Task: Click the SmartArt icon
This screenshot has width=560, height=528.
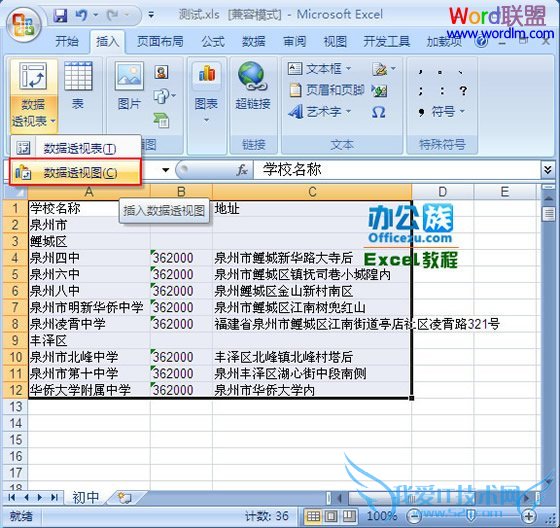Action: pos(161,120)
